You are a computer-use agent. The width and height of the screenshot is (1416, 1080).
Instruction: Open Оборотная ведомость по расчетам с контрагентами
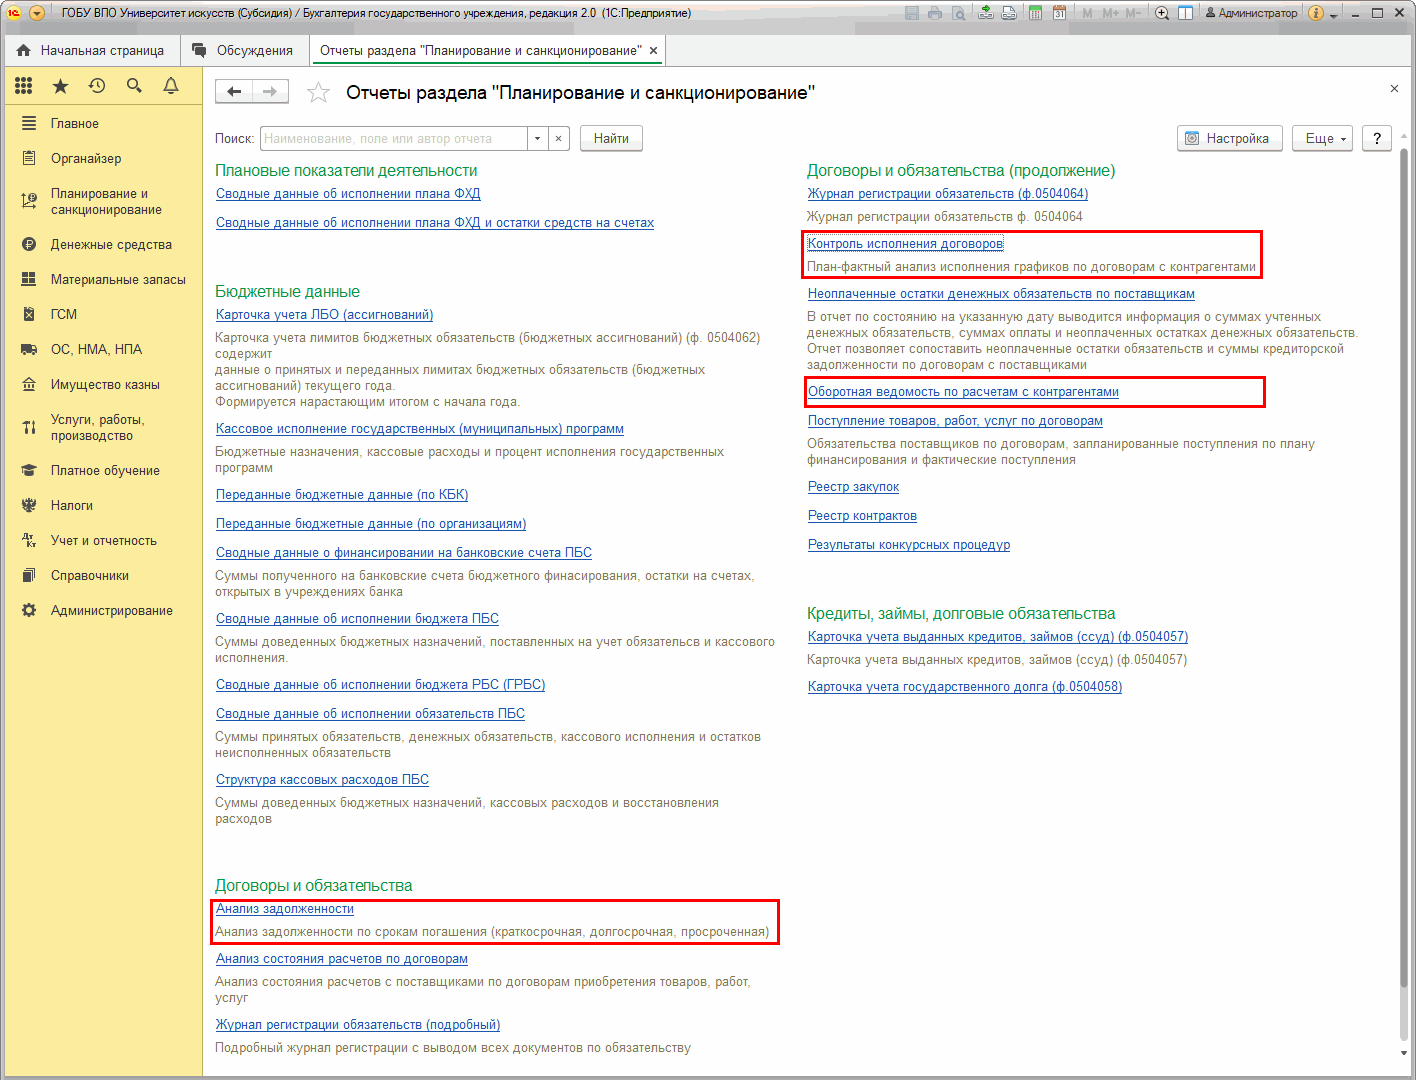(963, 392)
